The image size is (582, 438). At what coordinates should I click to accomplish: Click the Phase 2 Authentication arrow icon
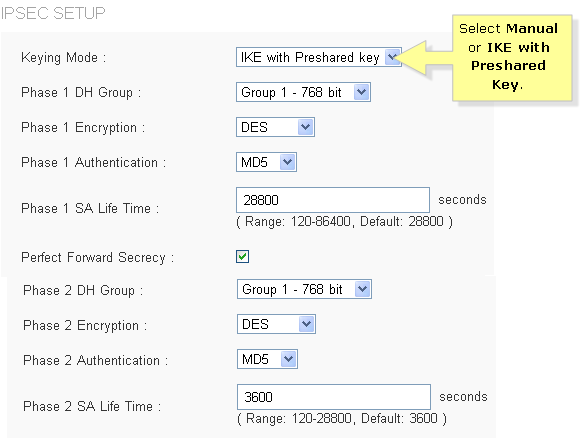pos(289,359)
